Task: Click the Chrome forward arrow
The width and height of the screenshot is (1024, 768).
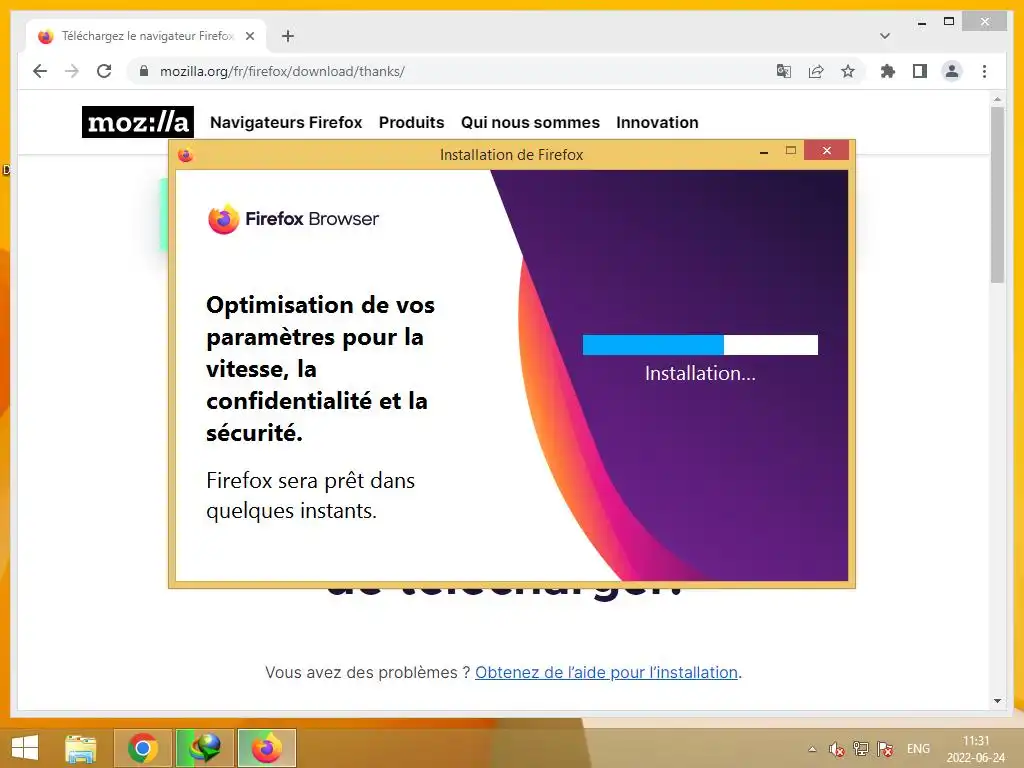Action: click(x=72, y=71)
